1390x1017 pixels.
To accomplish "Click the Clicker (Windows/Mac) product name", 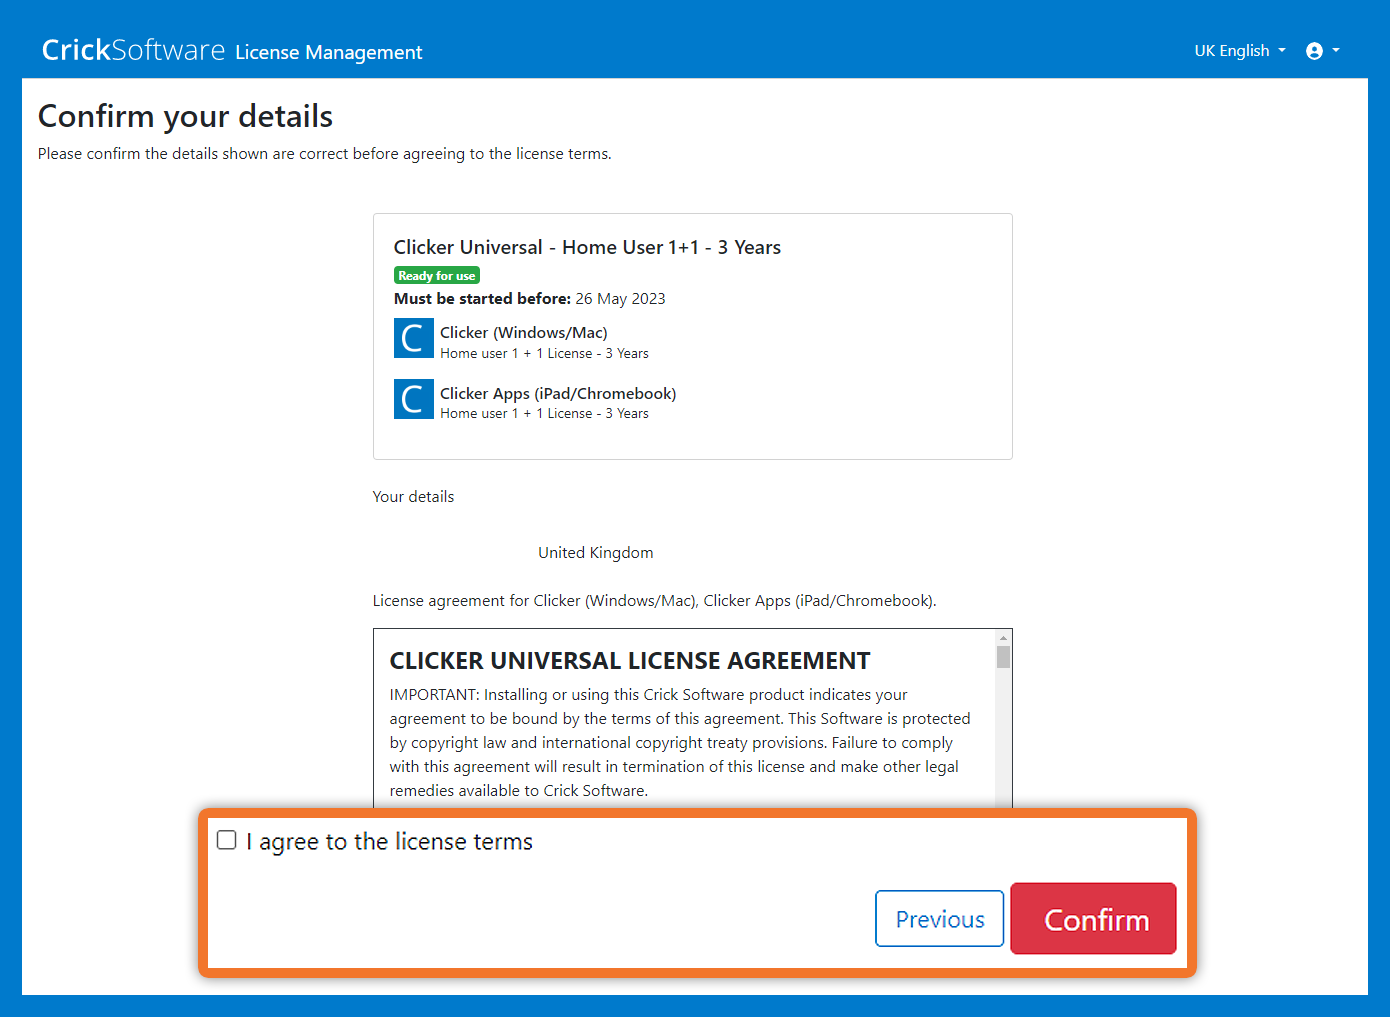I will tap(523, 332).
